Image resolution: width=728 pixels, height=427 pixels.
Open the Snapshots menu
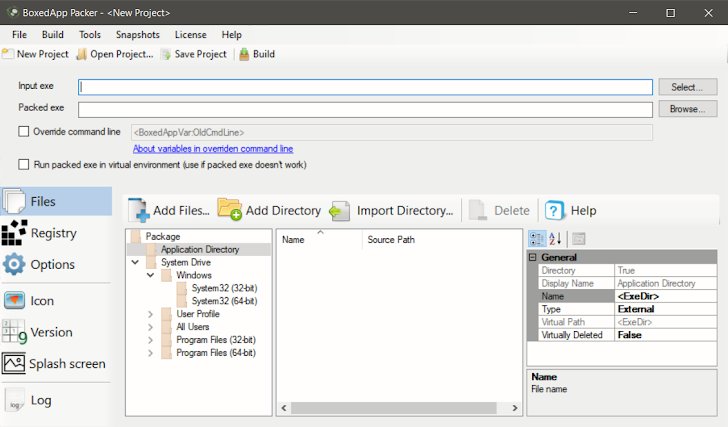point(138,35)
